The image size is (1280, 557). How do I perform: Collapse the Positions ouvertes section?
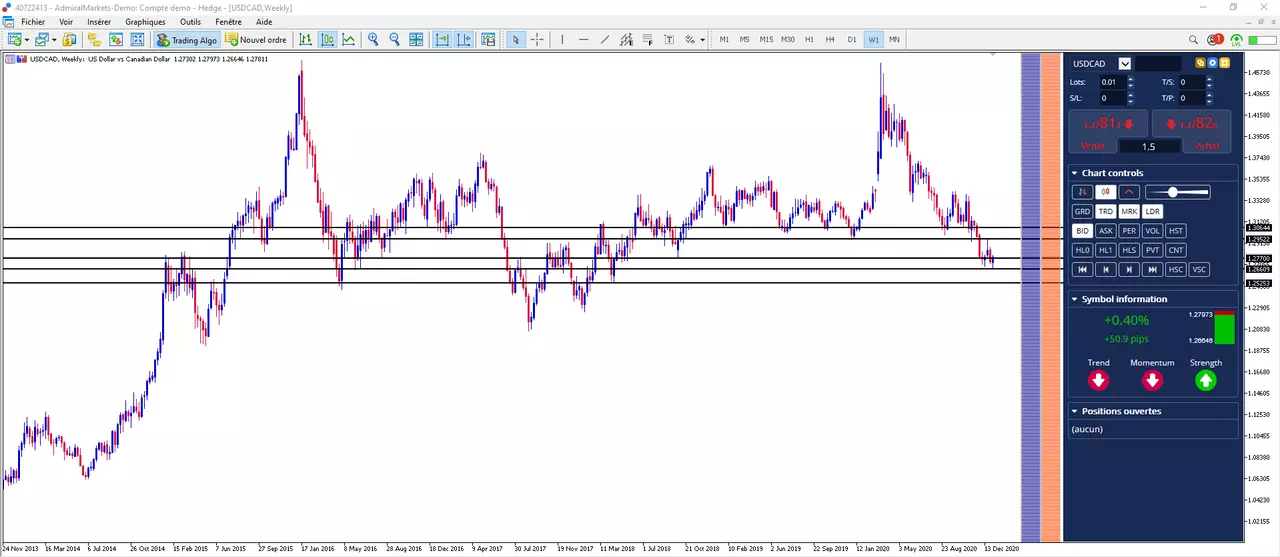(x=1074, y=411)
